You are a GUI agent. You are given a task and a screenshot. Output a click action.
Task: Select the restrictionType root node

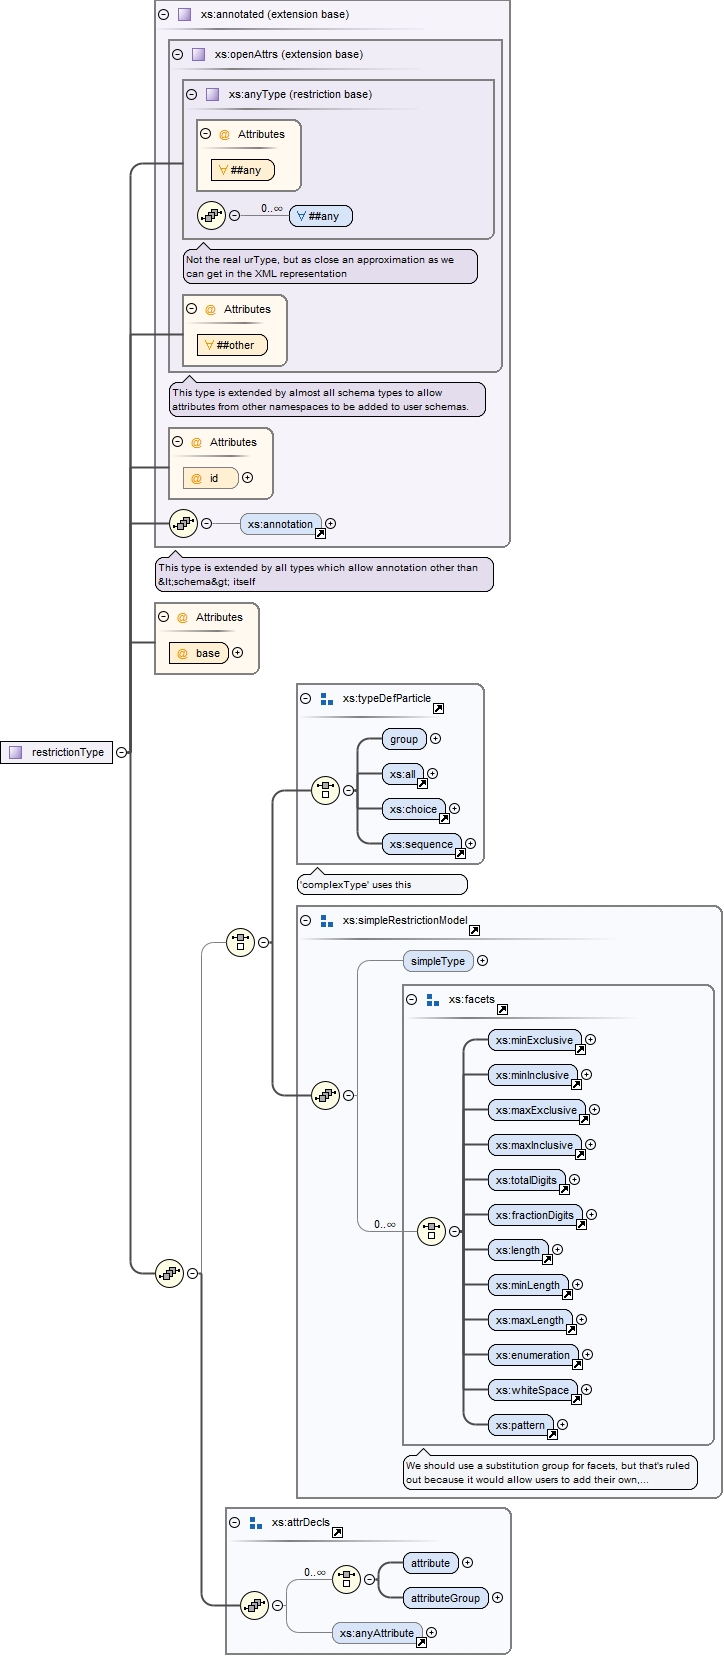(57, 752)
